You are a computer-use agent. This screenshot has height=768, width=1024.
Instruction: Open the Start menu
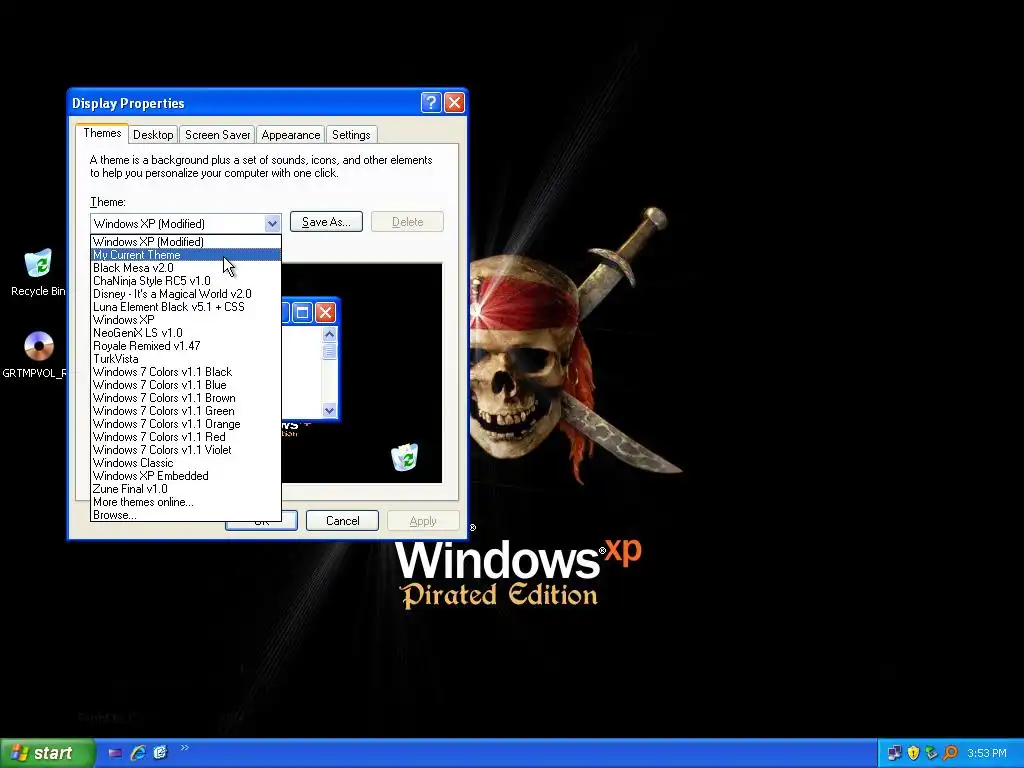point(47,753)
